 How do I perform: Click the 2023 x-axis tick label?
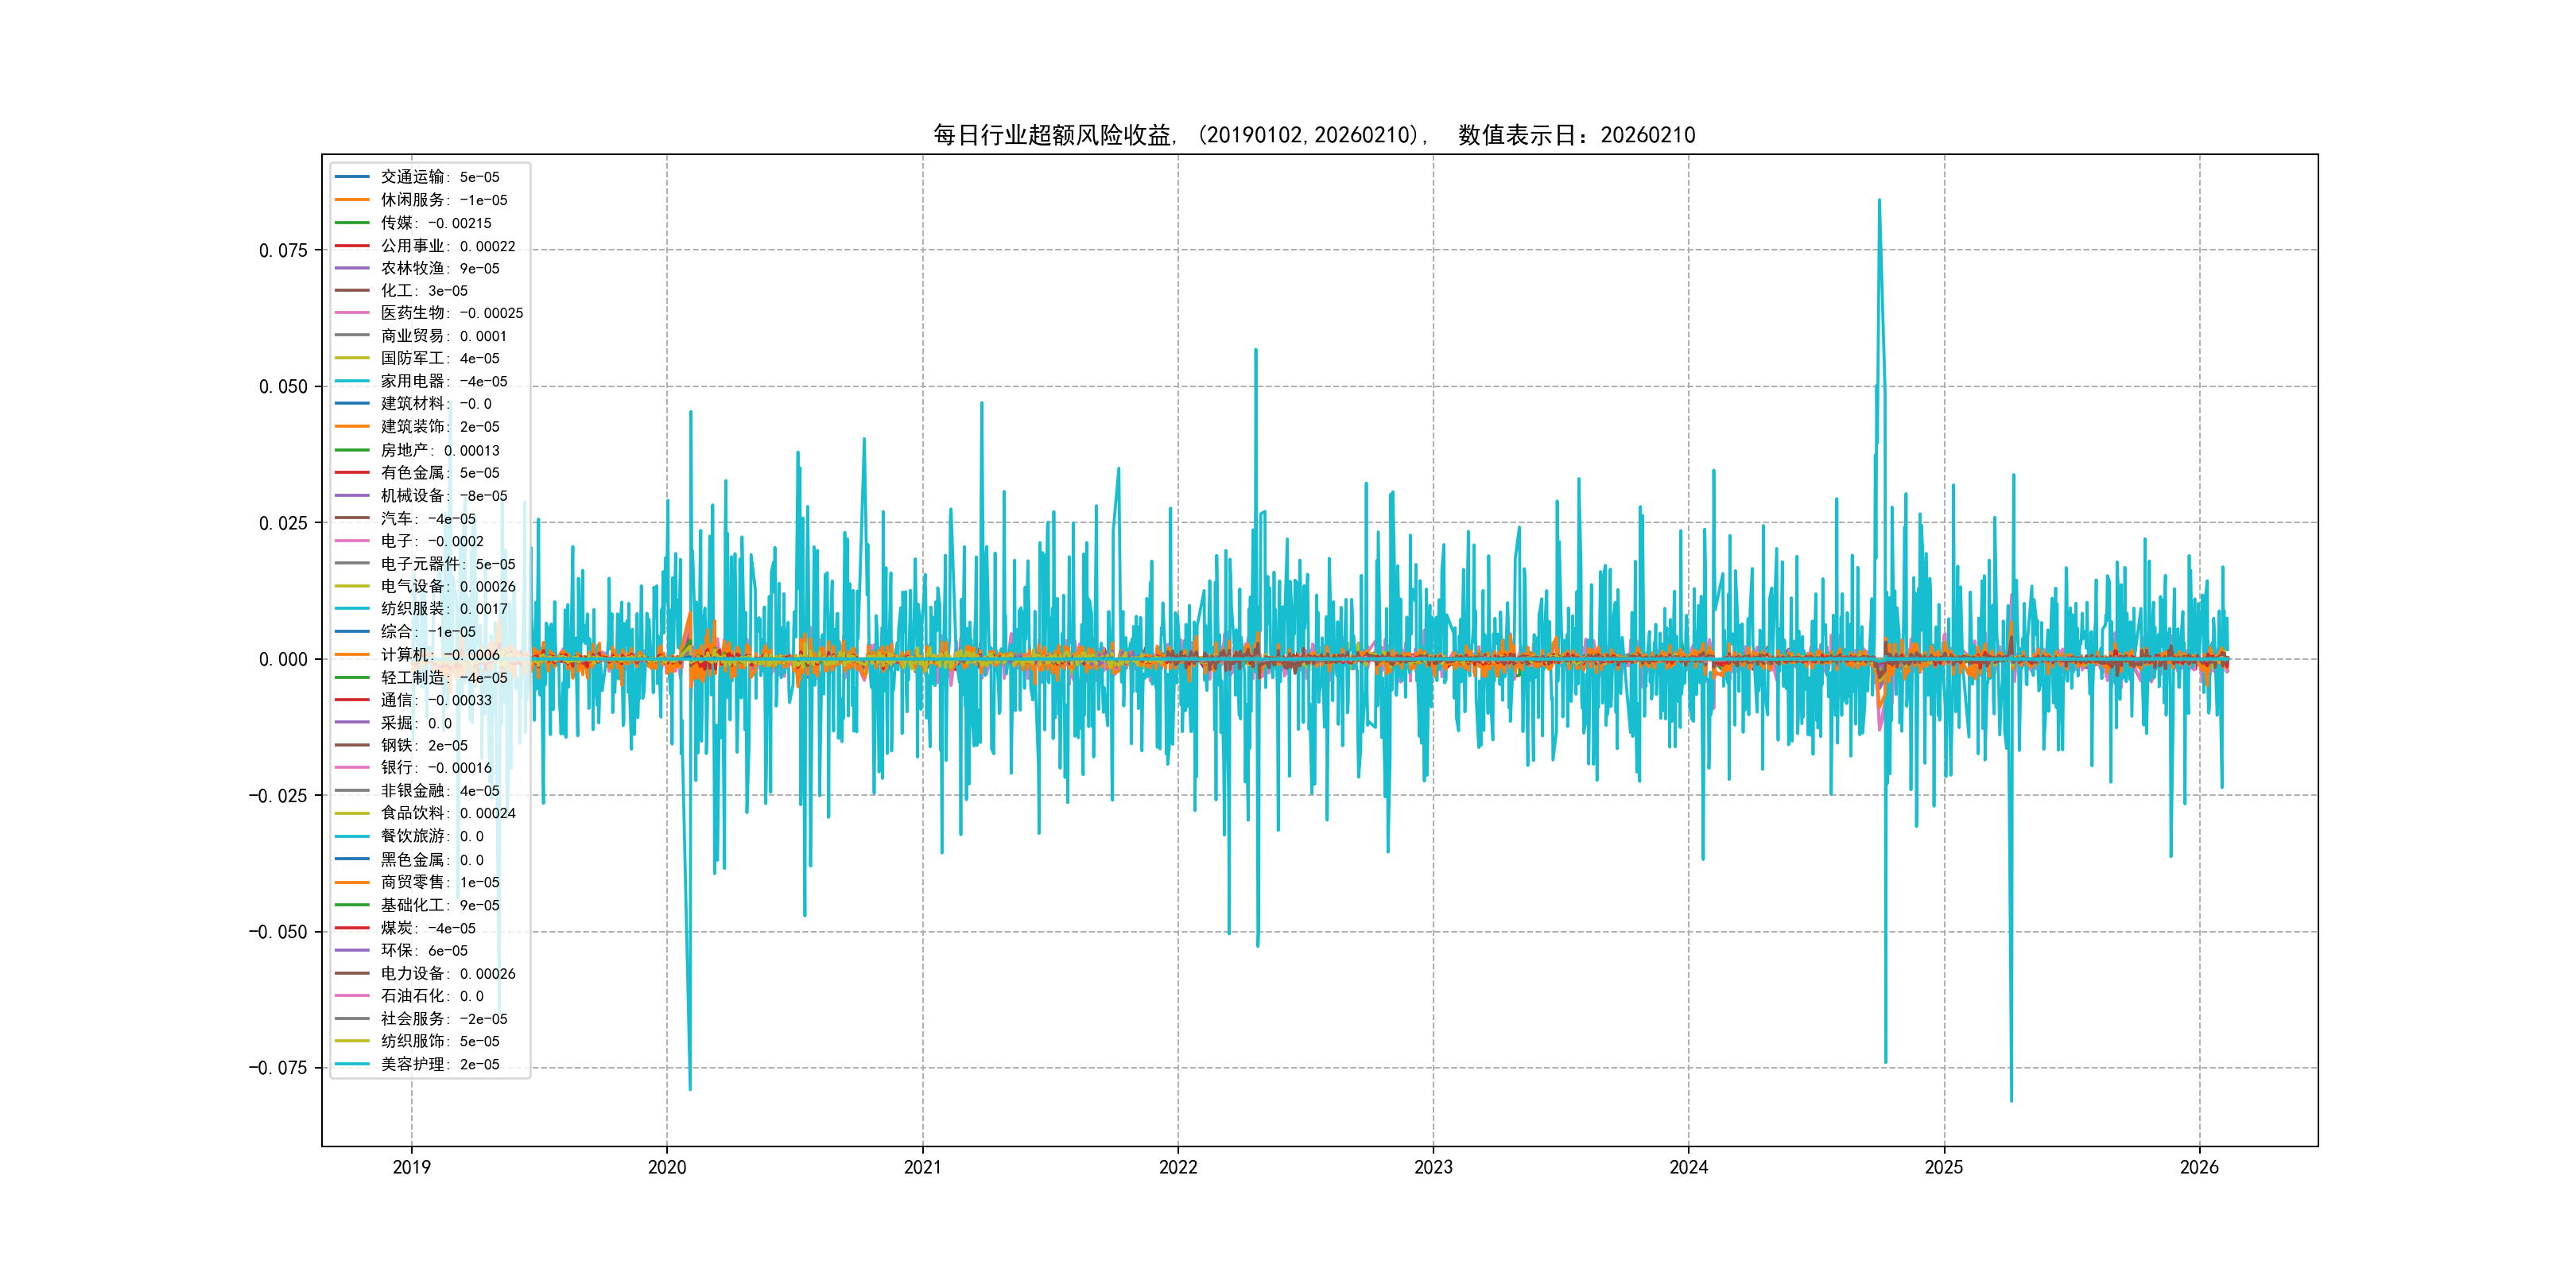[x=1433, y=1167]
